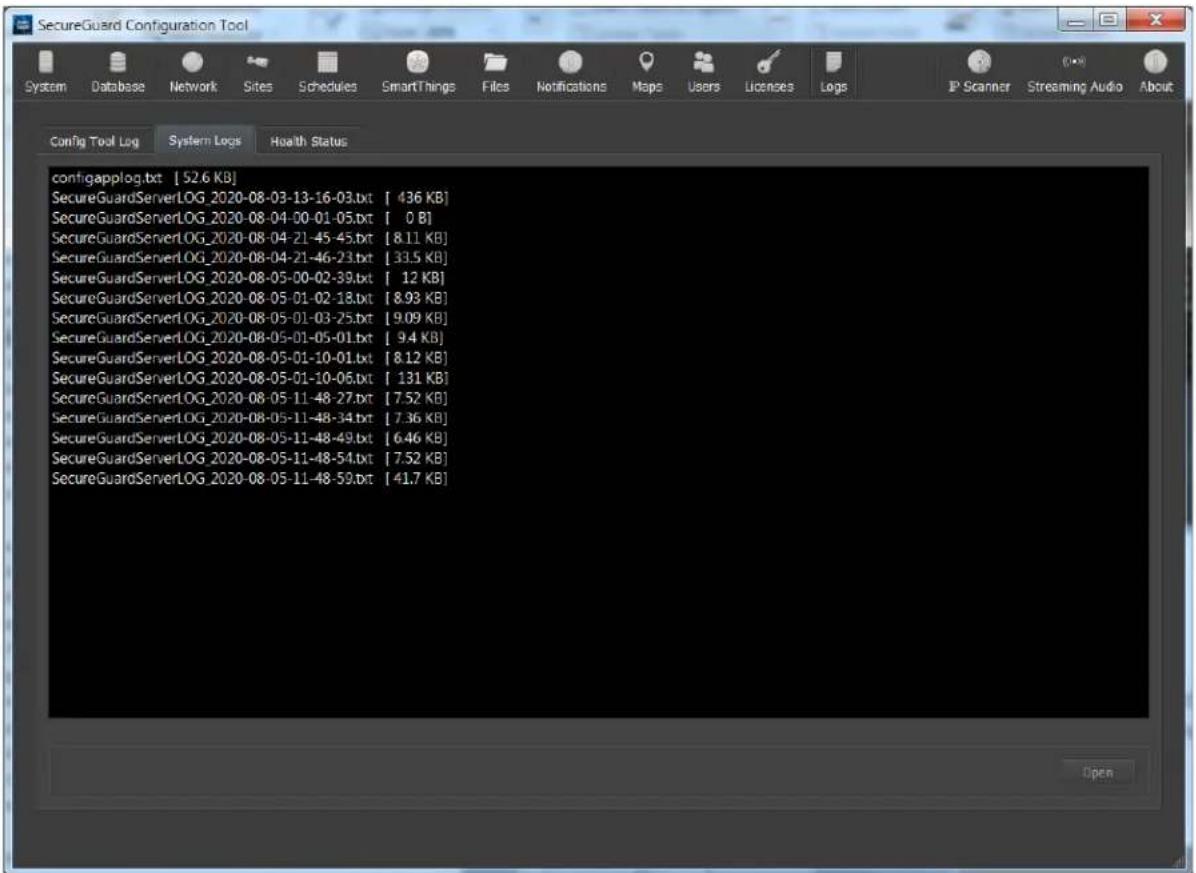Select log file 2020-08-05-01-10-06.txt

tap(249, 378)
